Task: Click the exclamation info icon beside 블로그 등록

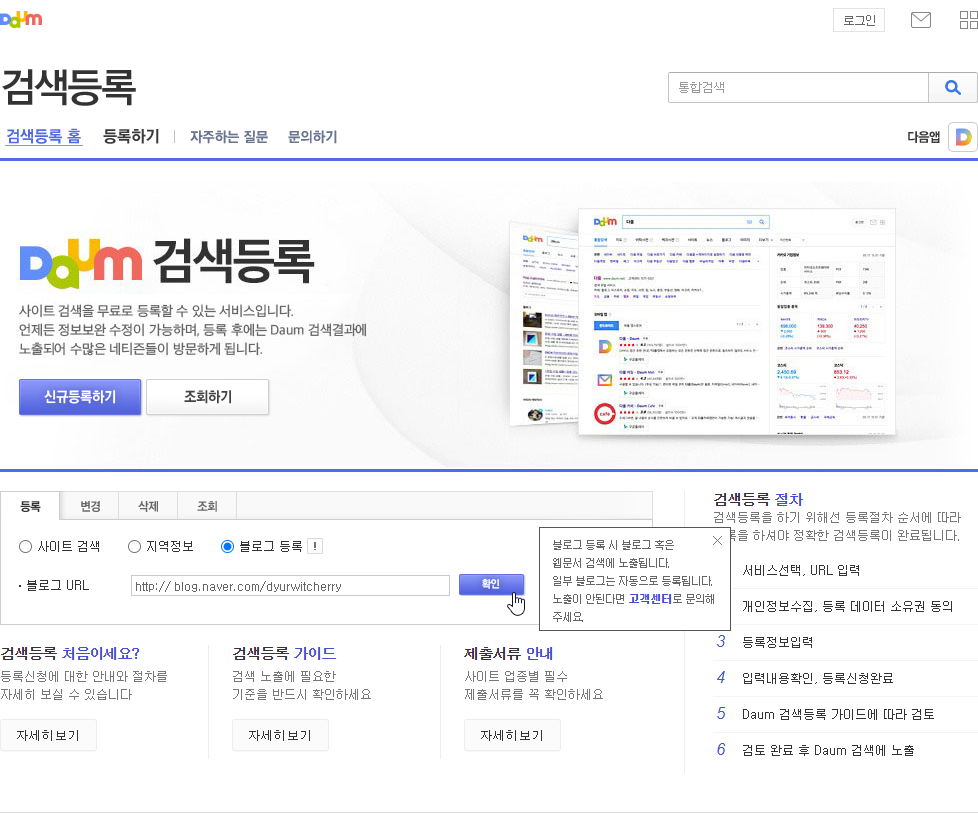Action: click(x=315, y=547)
